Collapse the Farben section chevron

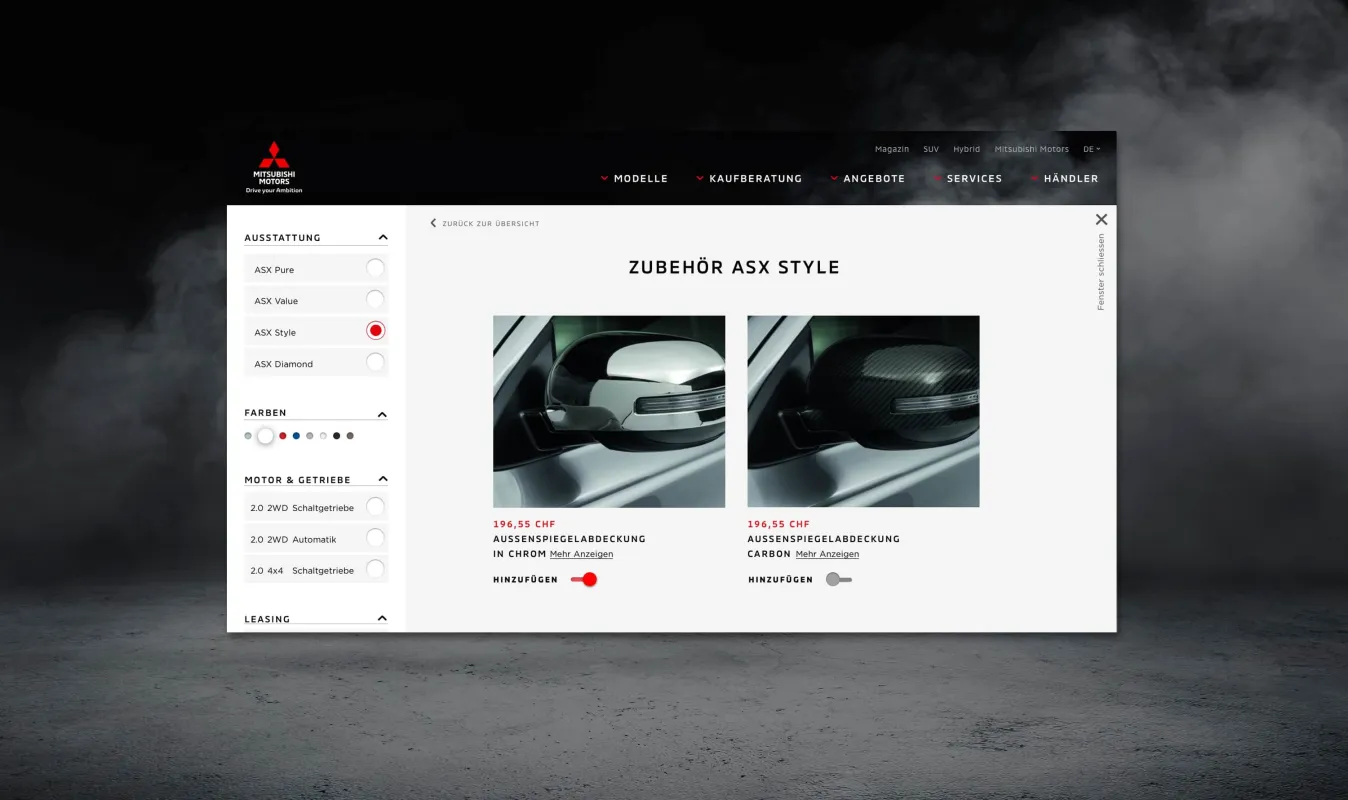pos(382,414)
